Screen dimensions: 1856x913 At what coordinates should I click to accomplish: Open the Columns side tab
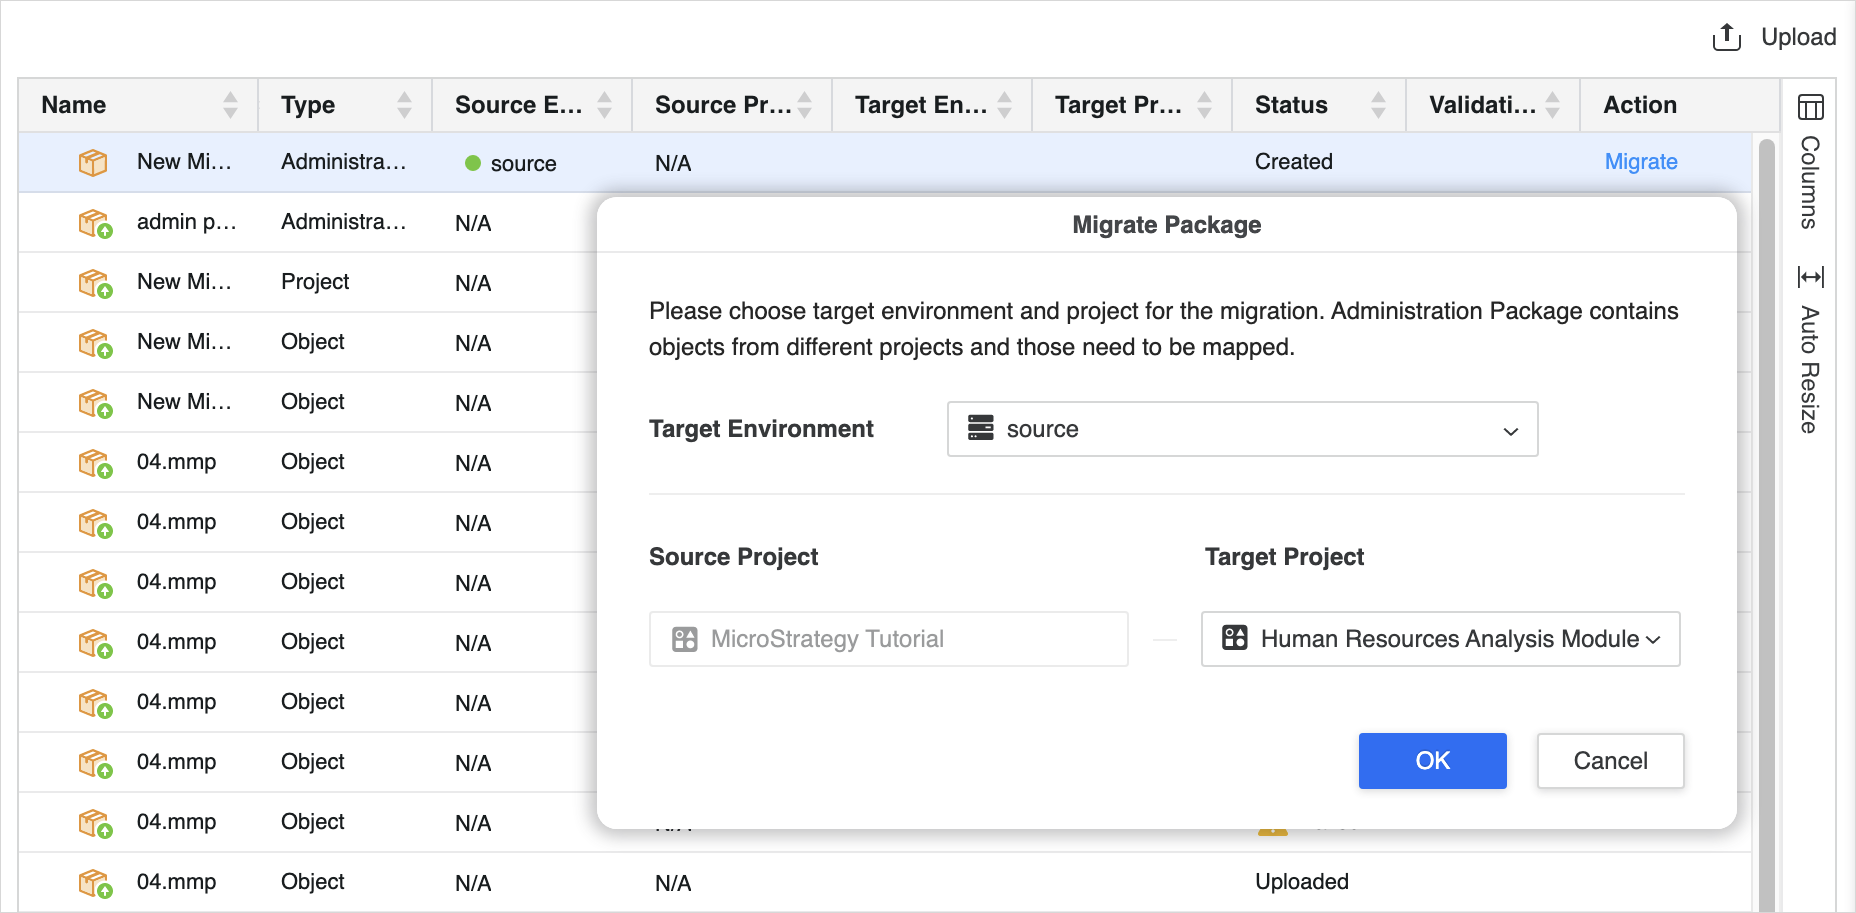click(1810, 183)
